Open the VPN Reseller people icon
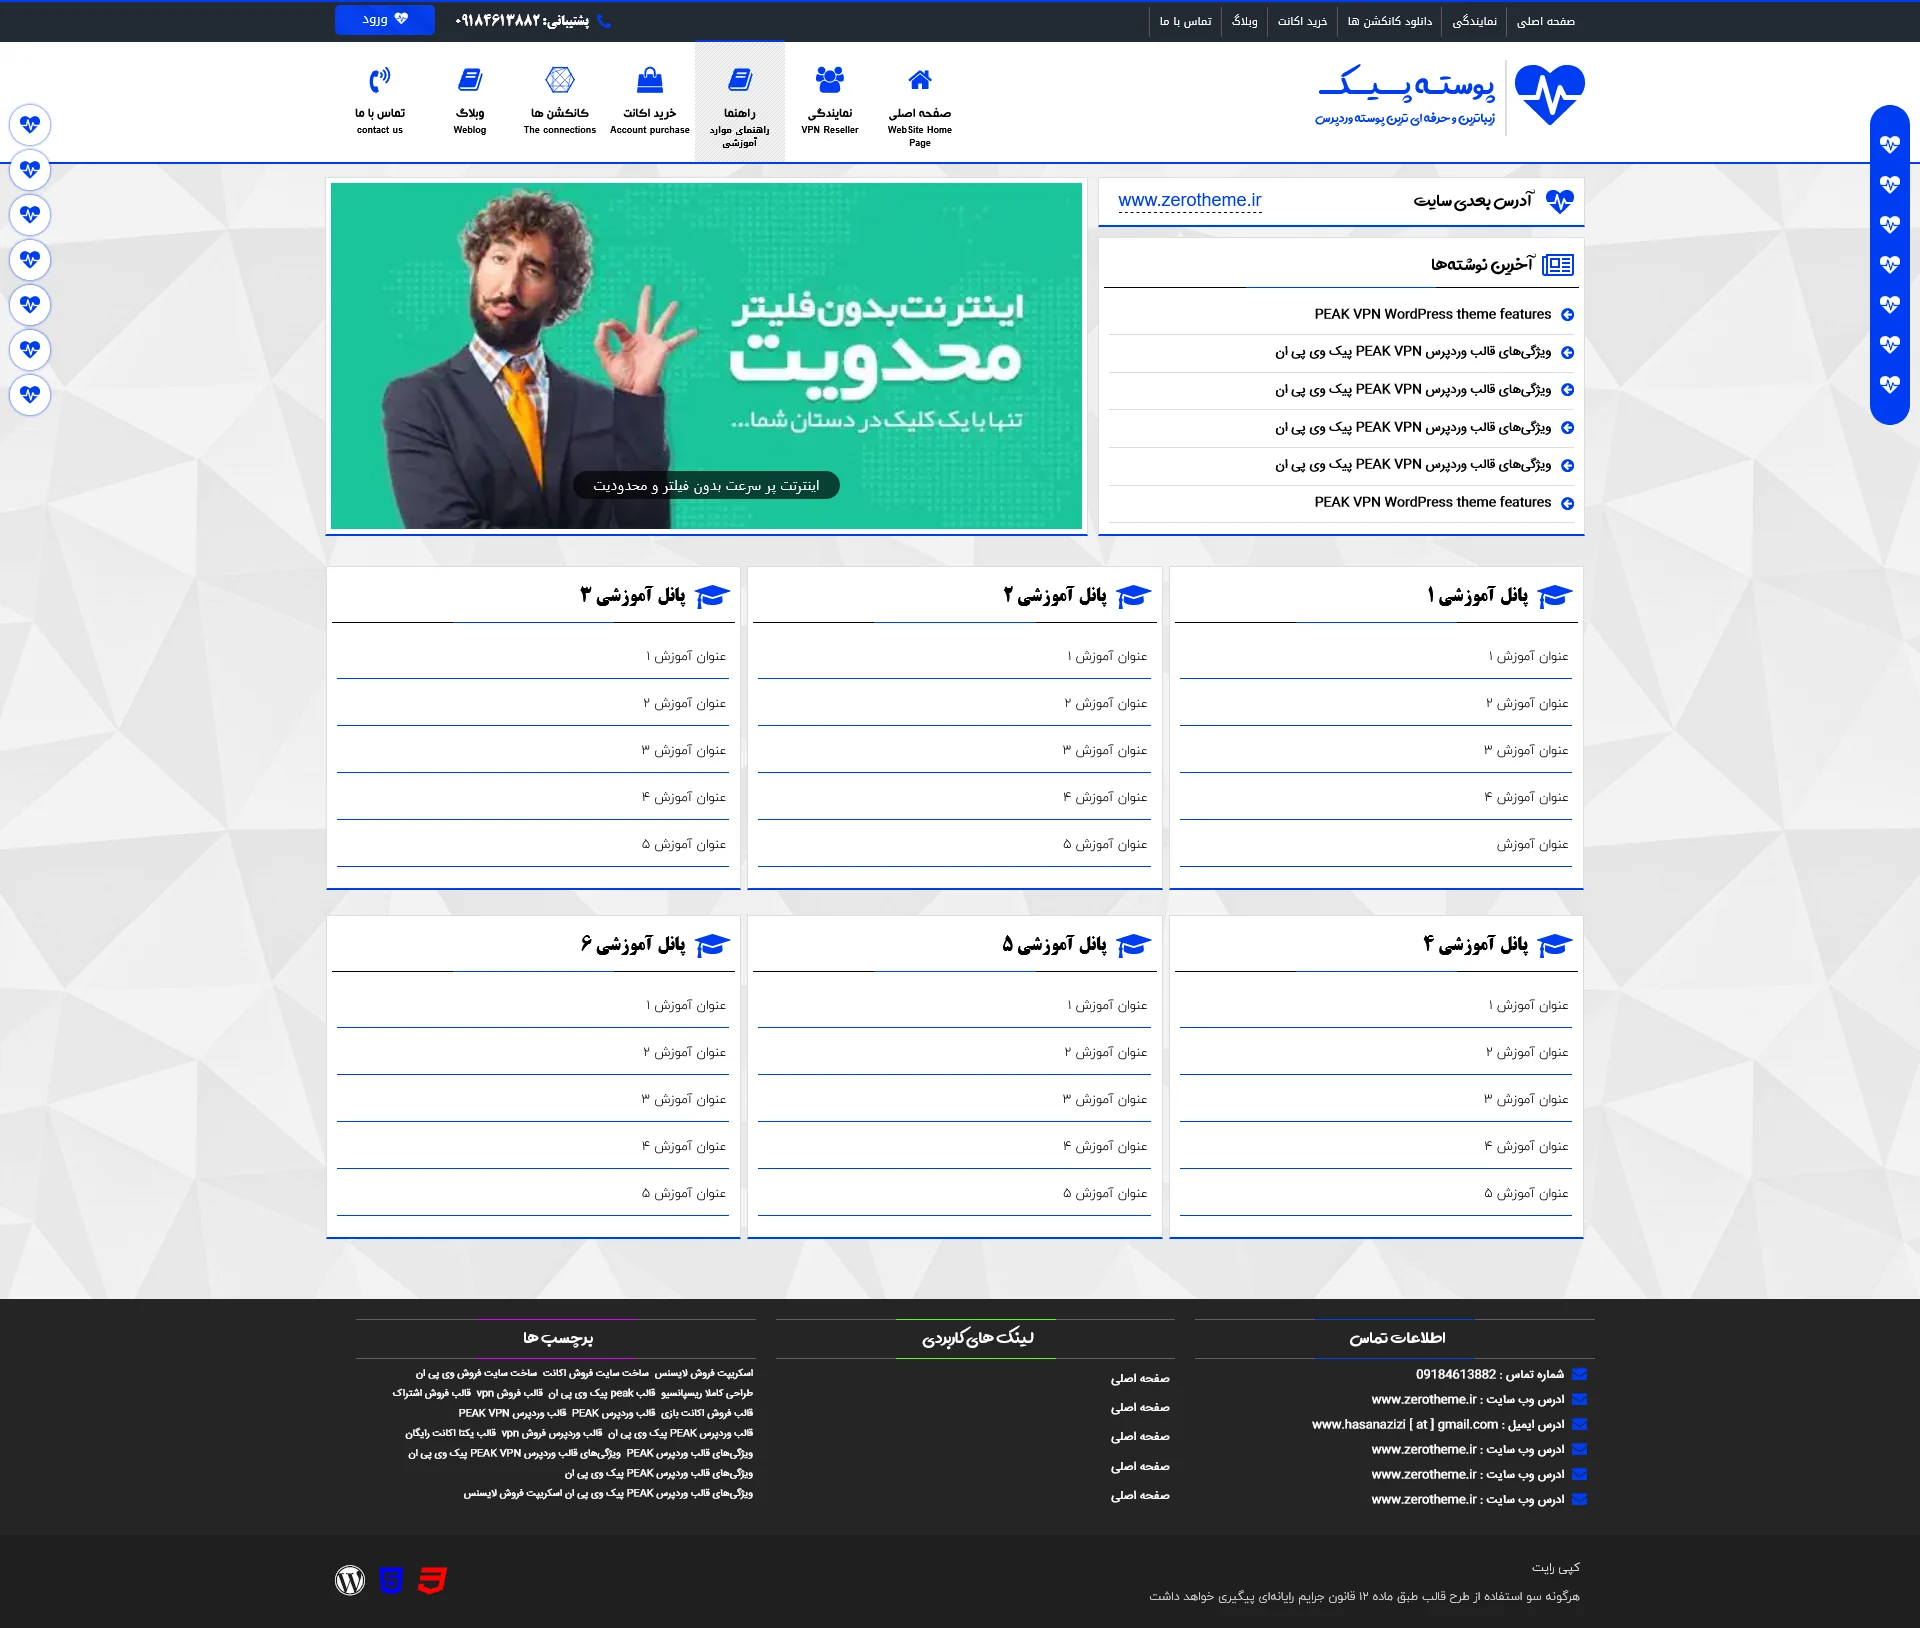 pyautogui.click(x=830, y=79)
